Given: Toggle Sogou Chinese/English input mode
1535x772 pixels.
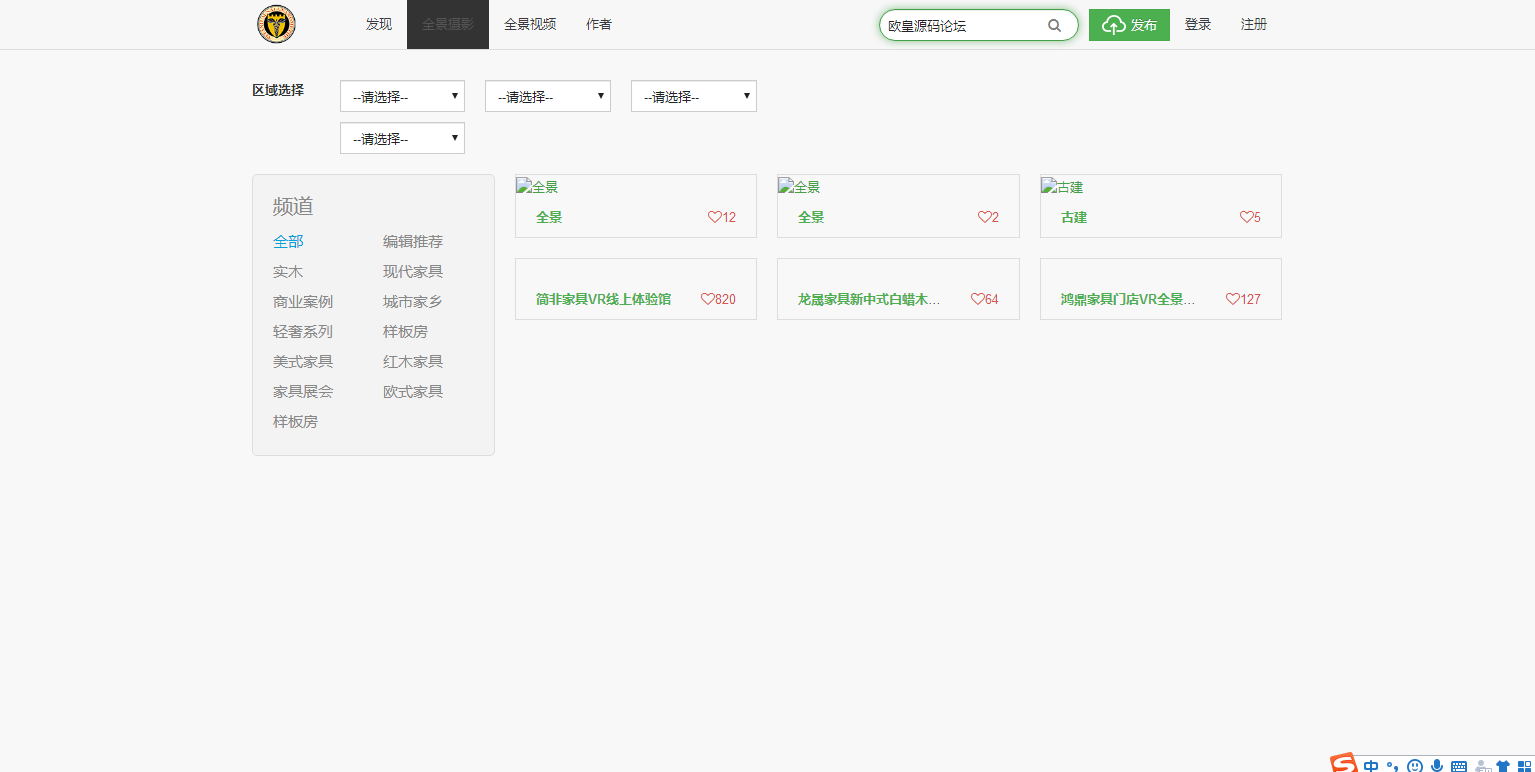Looking at the screenshot, I should 1371,765.
